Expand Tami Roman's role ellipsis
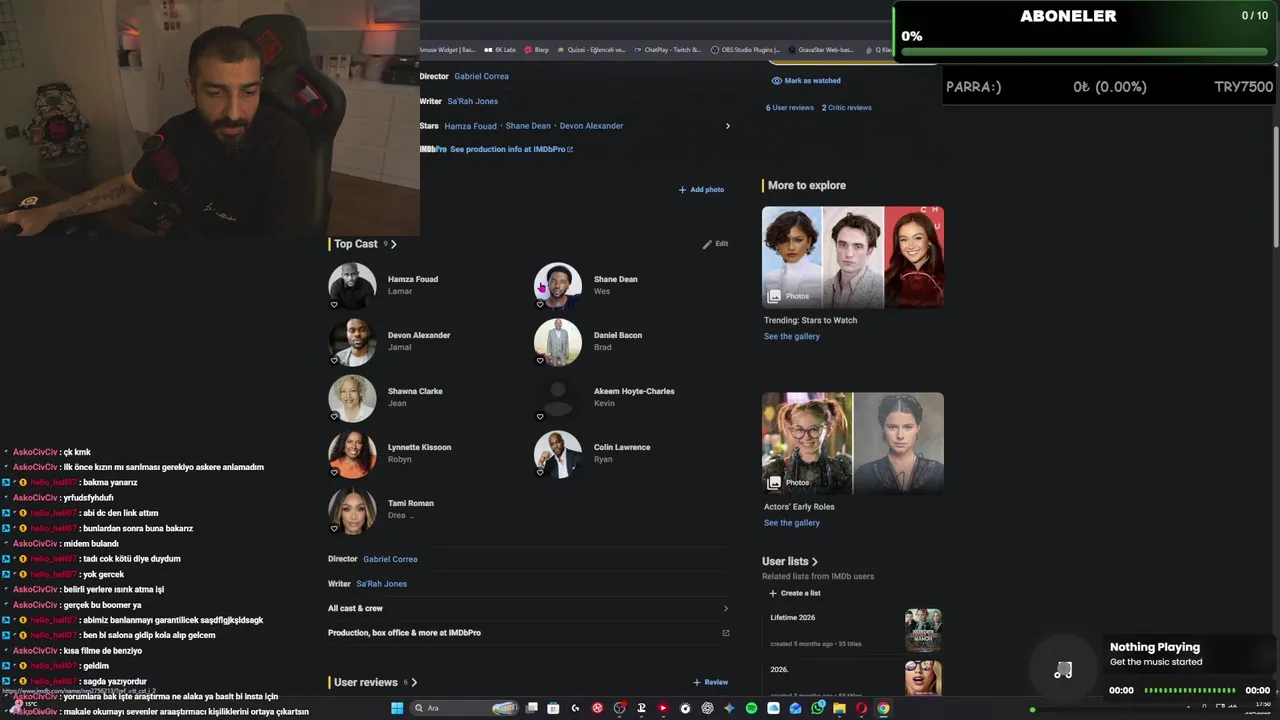 click(411, 516)
